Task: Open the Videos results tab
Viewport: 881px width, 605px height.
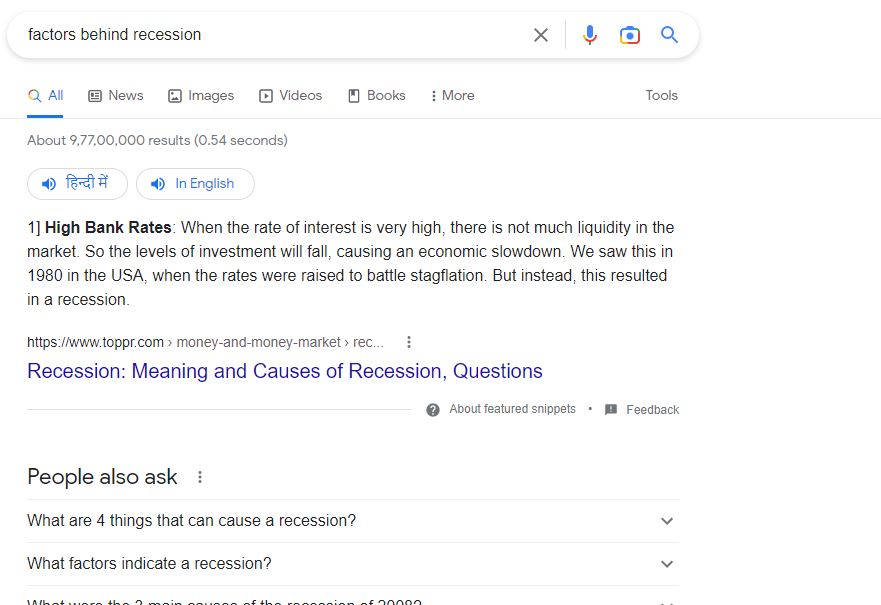Action: (x=291, y=96)
